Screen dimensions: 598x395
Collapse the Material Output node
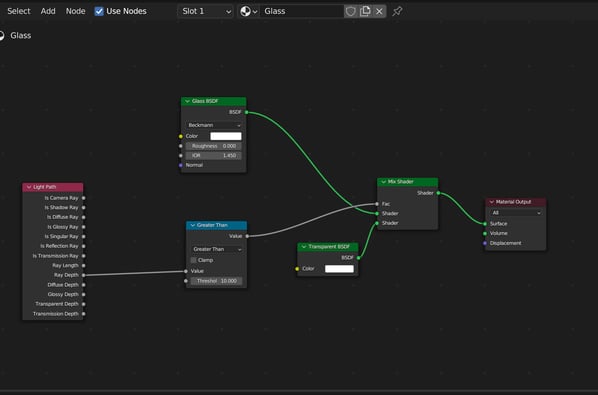point(492,202)
